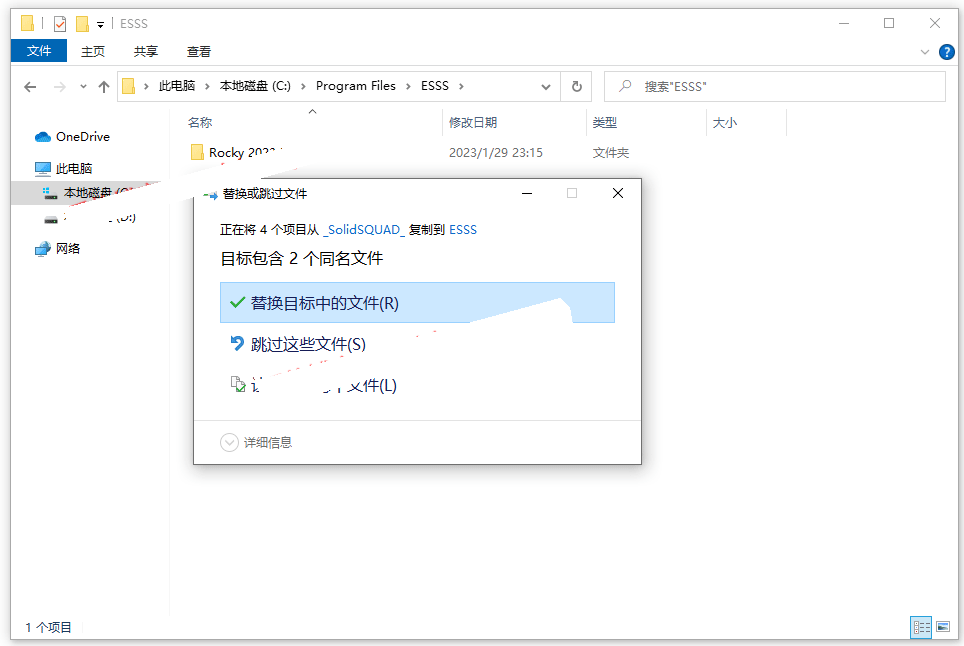Click the Rocky folder icon

[197, 152]
